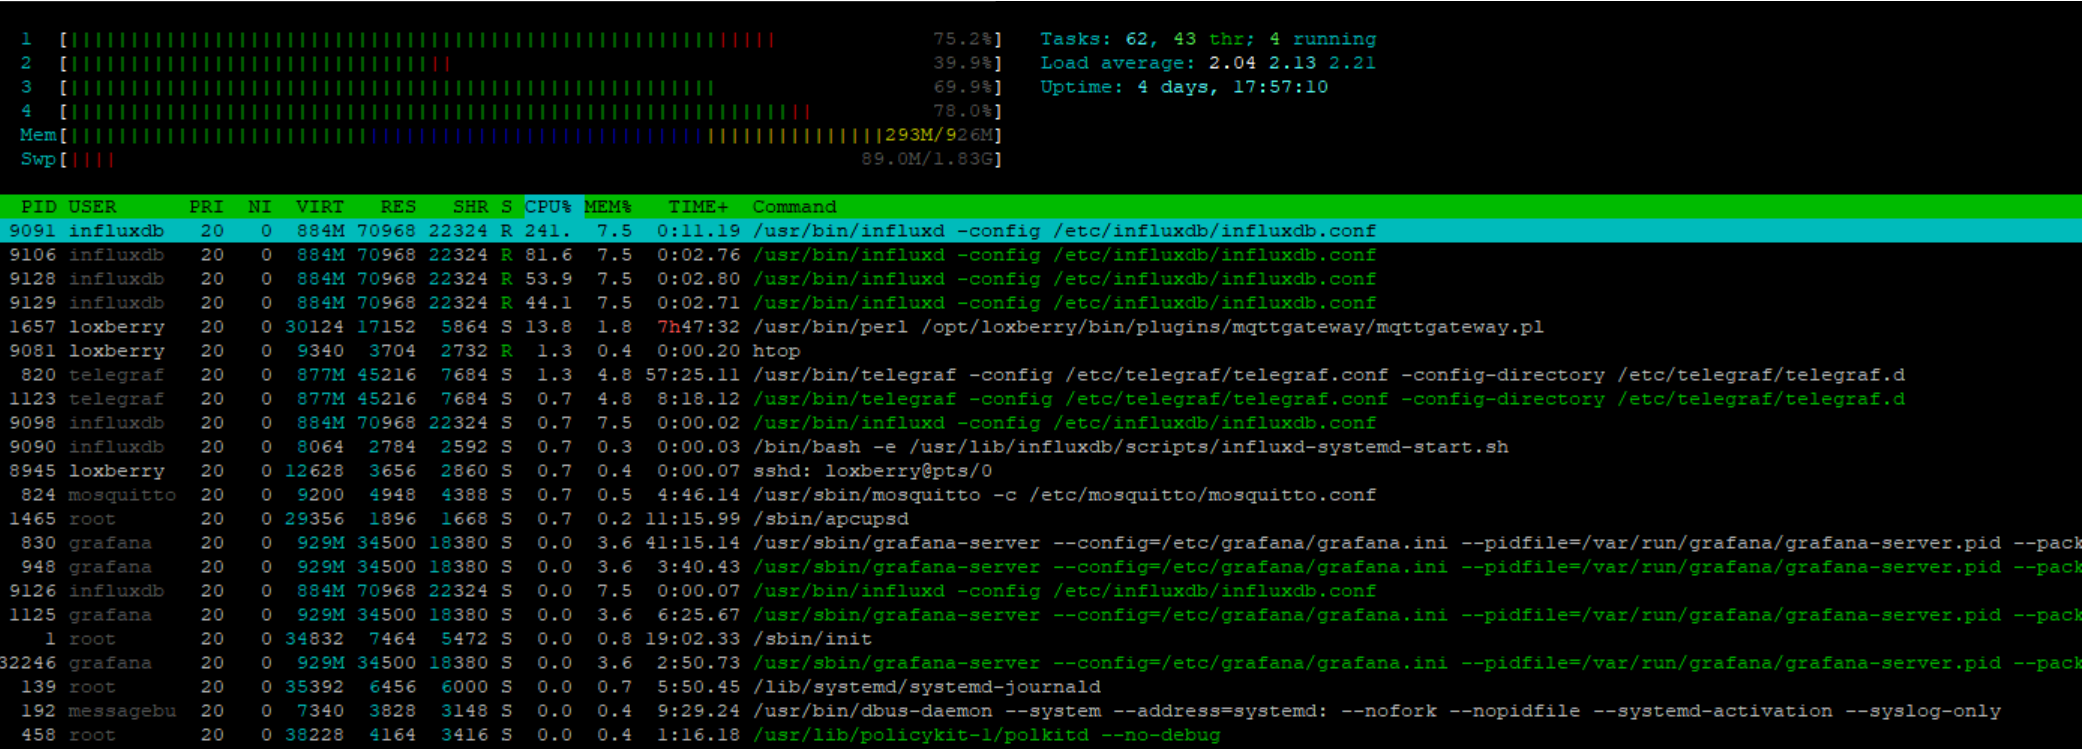Select the dbus-daemon process row PID 192
Viewport: 2082px width, 749px height.
pos(1041,711)
